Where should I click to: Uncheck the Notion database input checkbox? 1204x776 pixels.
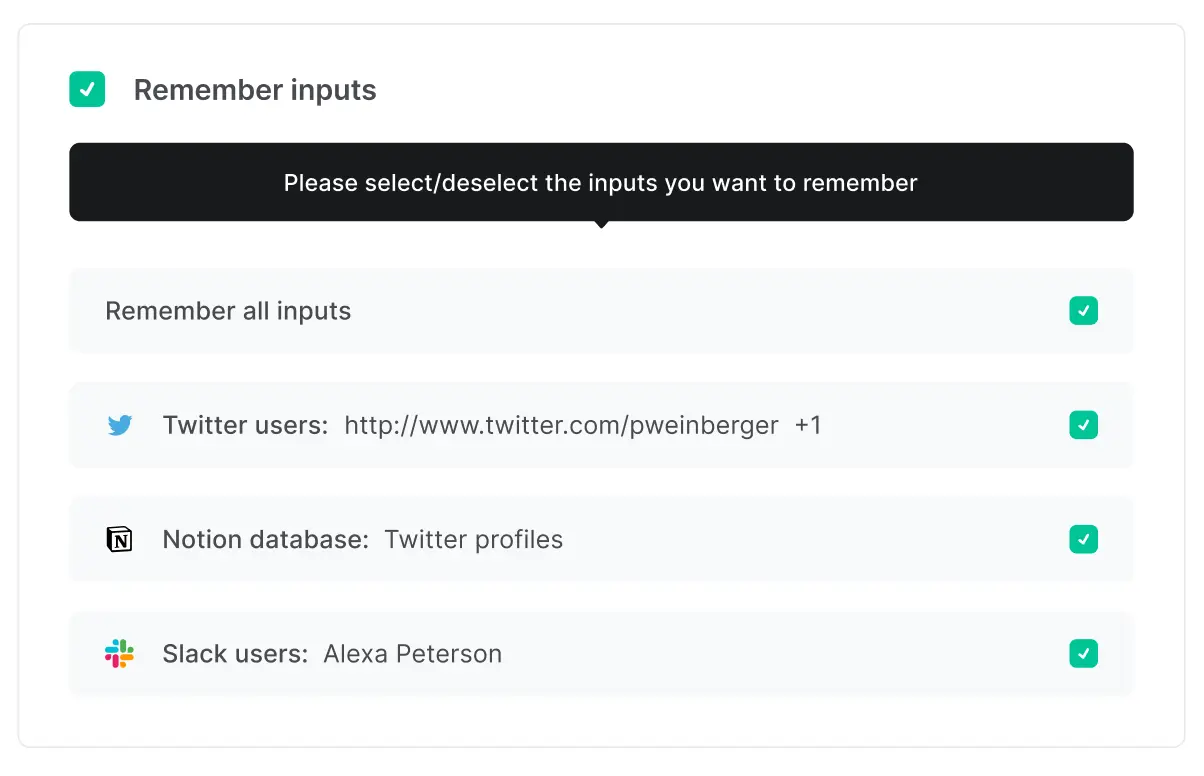tap(1083, 539)
